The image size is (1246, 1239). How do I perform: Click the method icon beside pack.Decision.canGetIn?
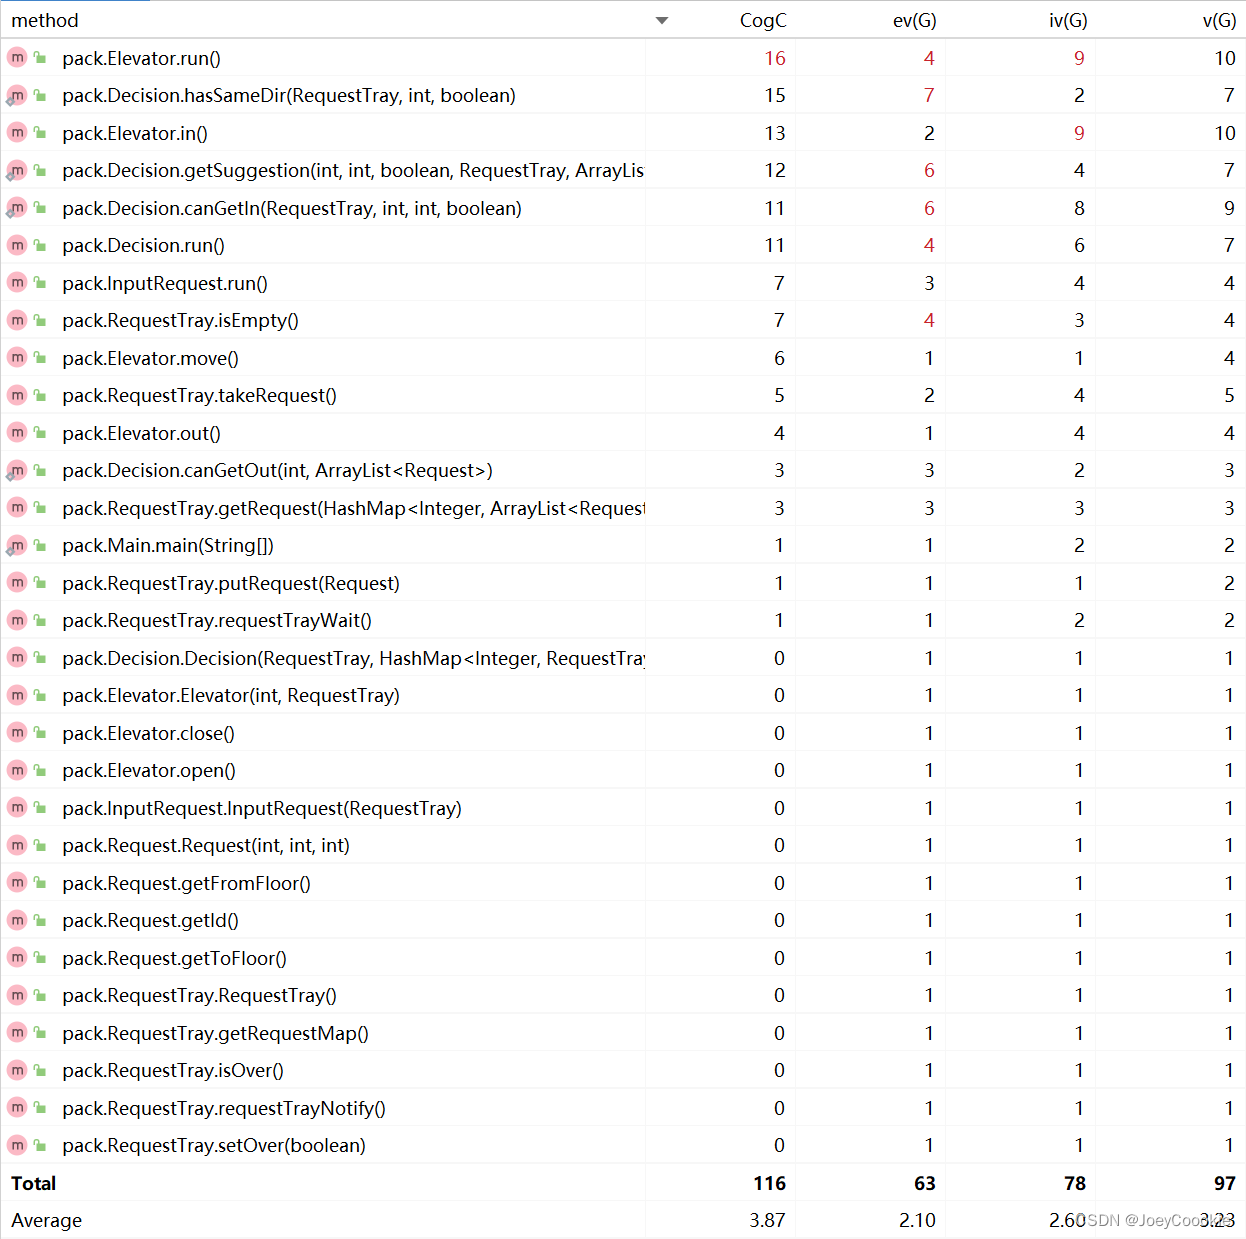click(17, 208)
